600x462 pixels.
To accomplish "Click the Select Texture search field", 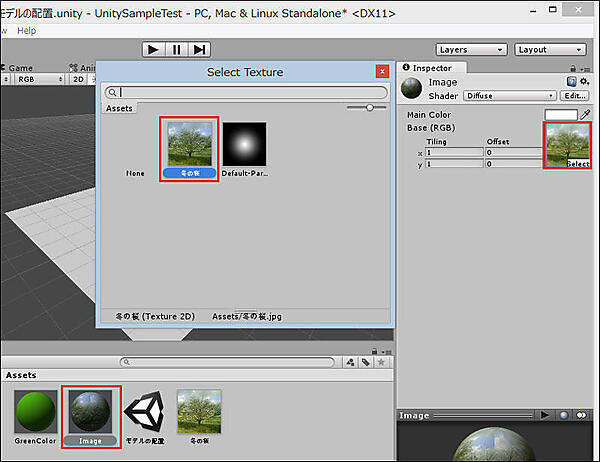I will click(x=246, y=92).
